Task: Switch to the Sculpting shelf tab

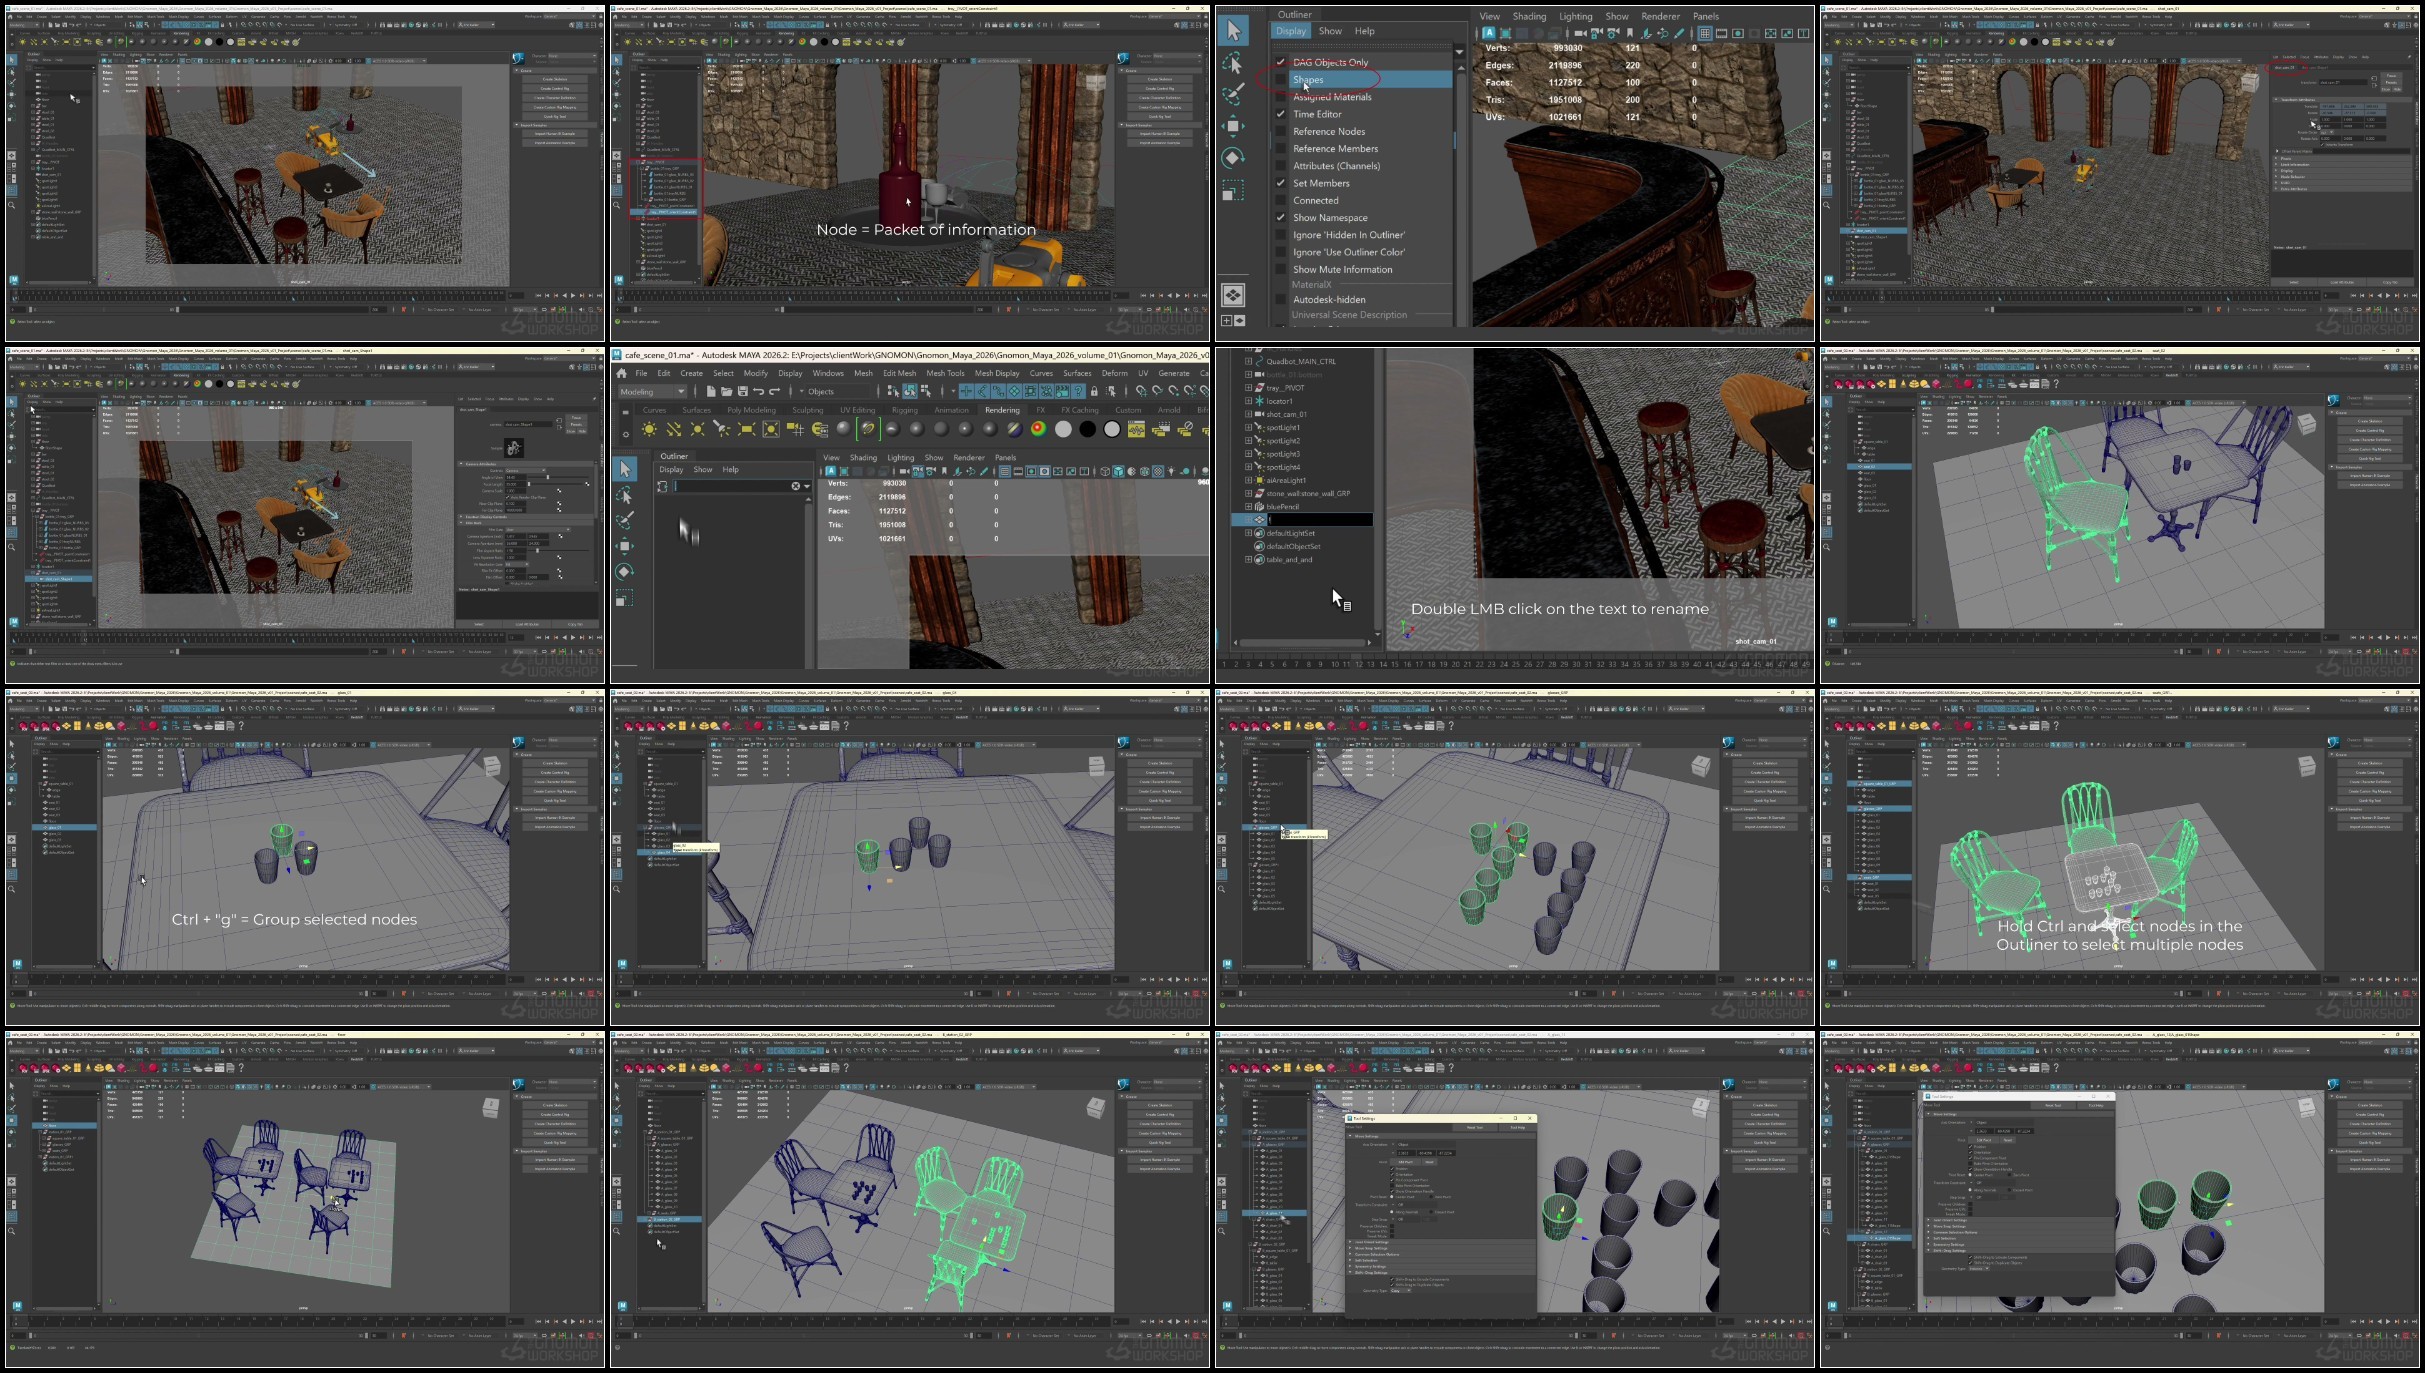Action: (x=807, y=410)
